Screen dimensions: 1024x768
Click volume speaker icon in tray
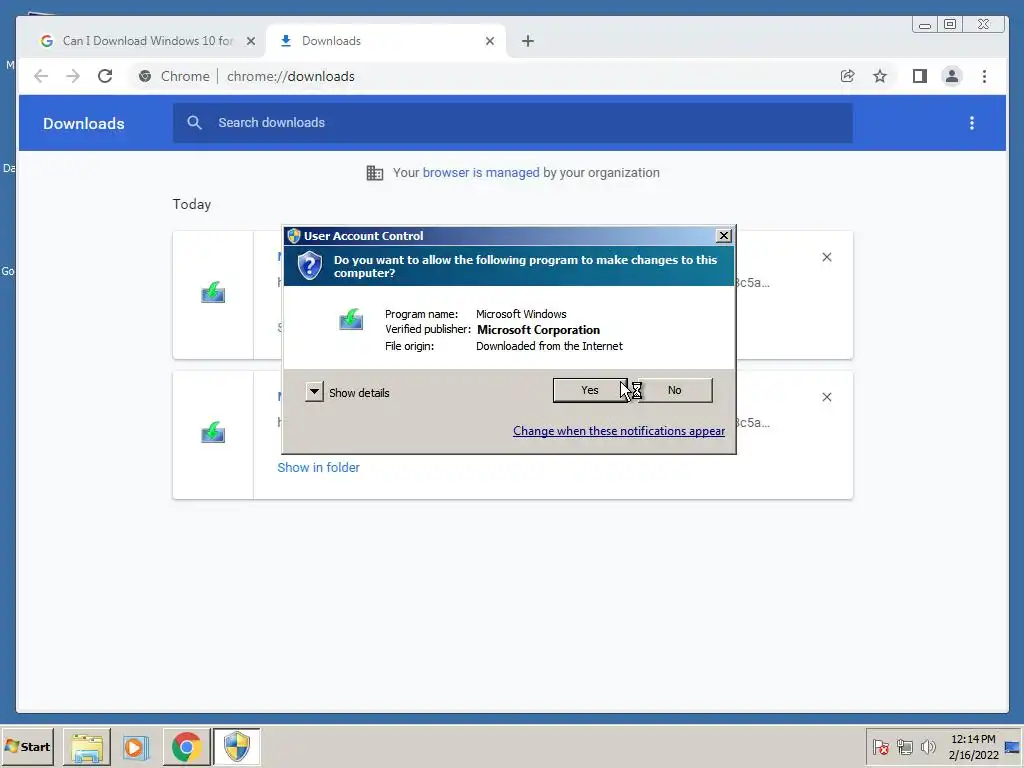pos(928,747)
